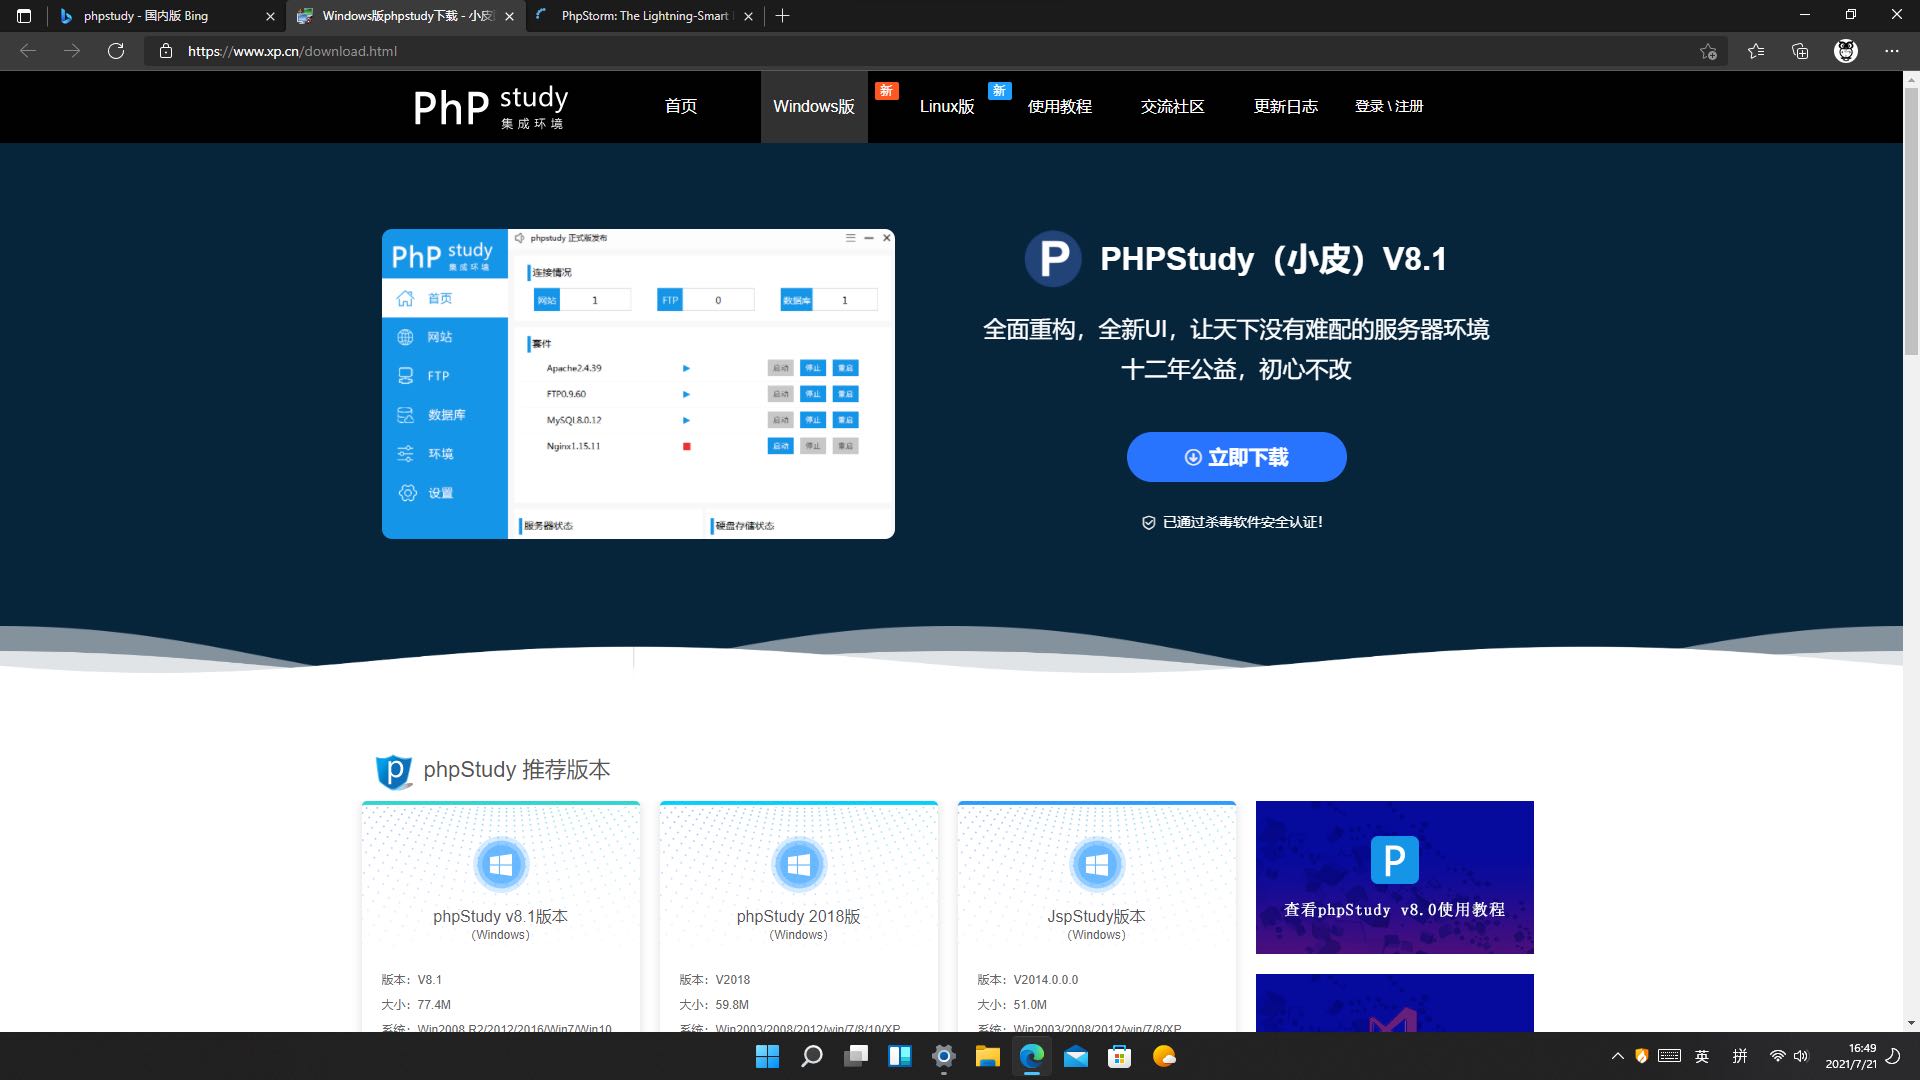The width and height of the screenshot is (1920, 1080).
Task: Reload the page with the refresh icon
Action: (116, 51)
